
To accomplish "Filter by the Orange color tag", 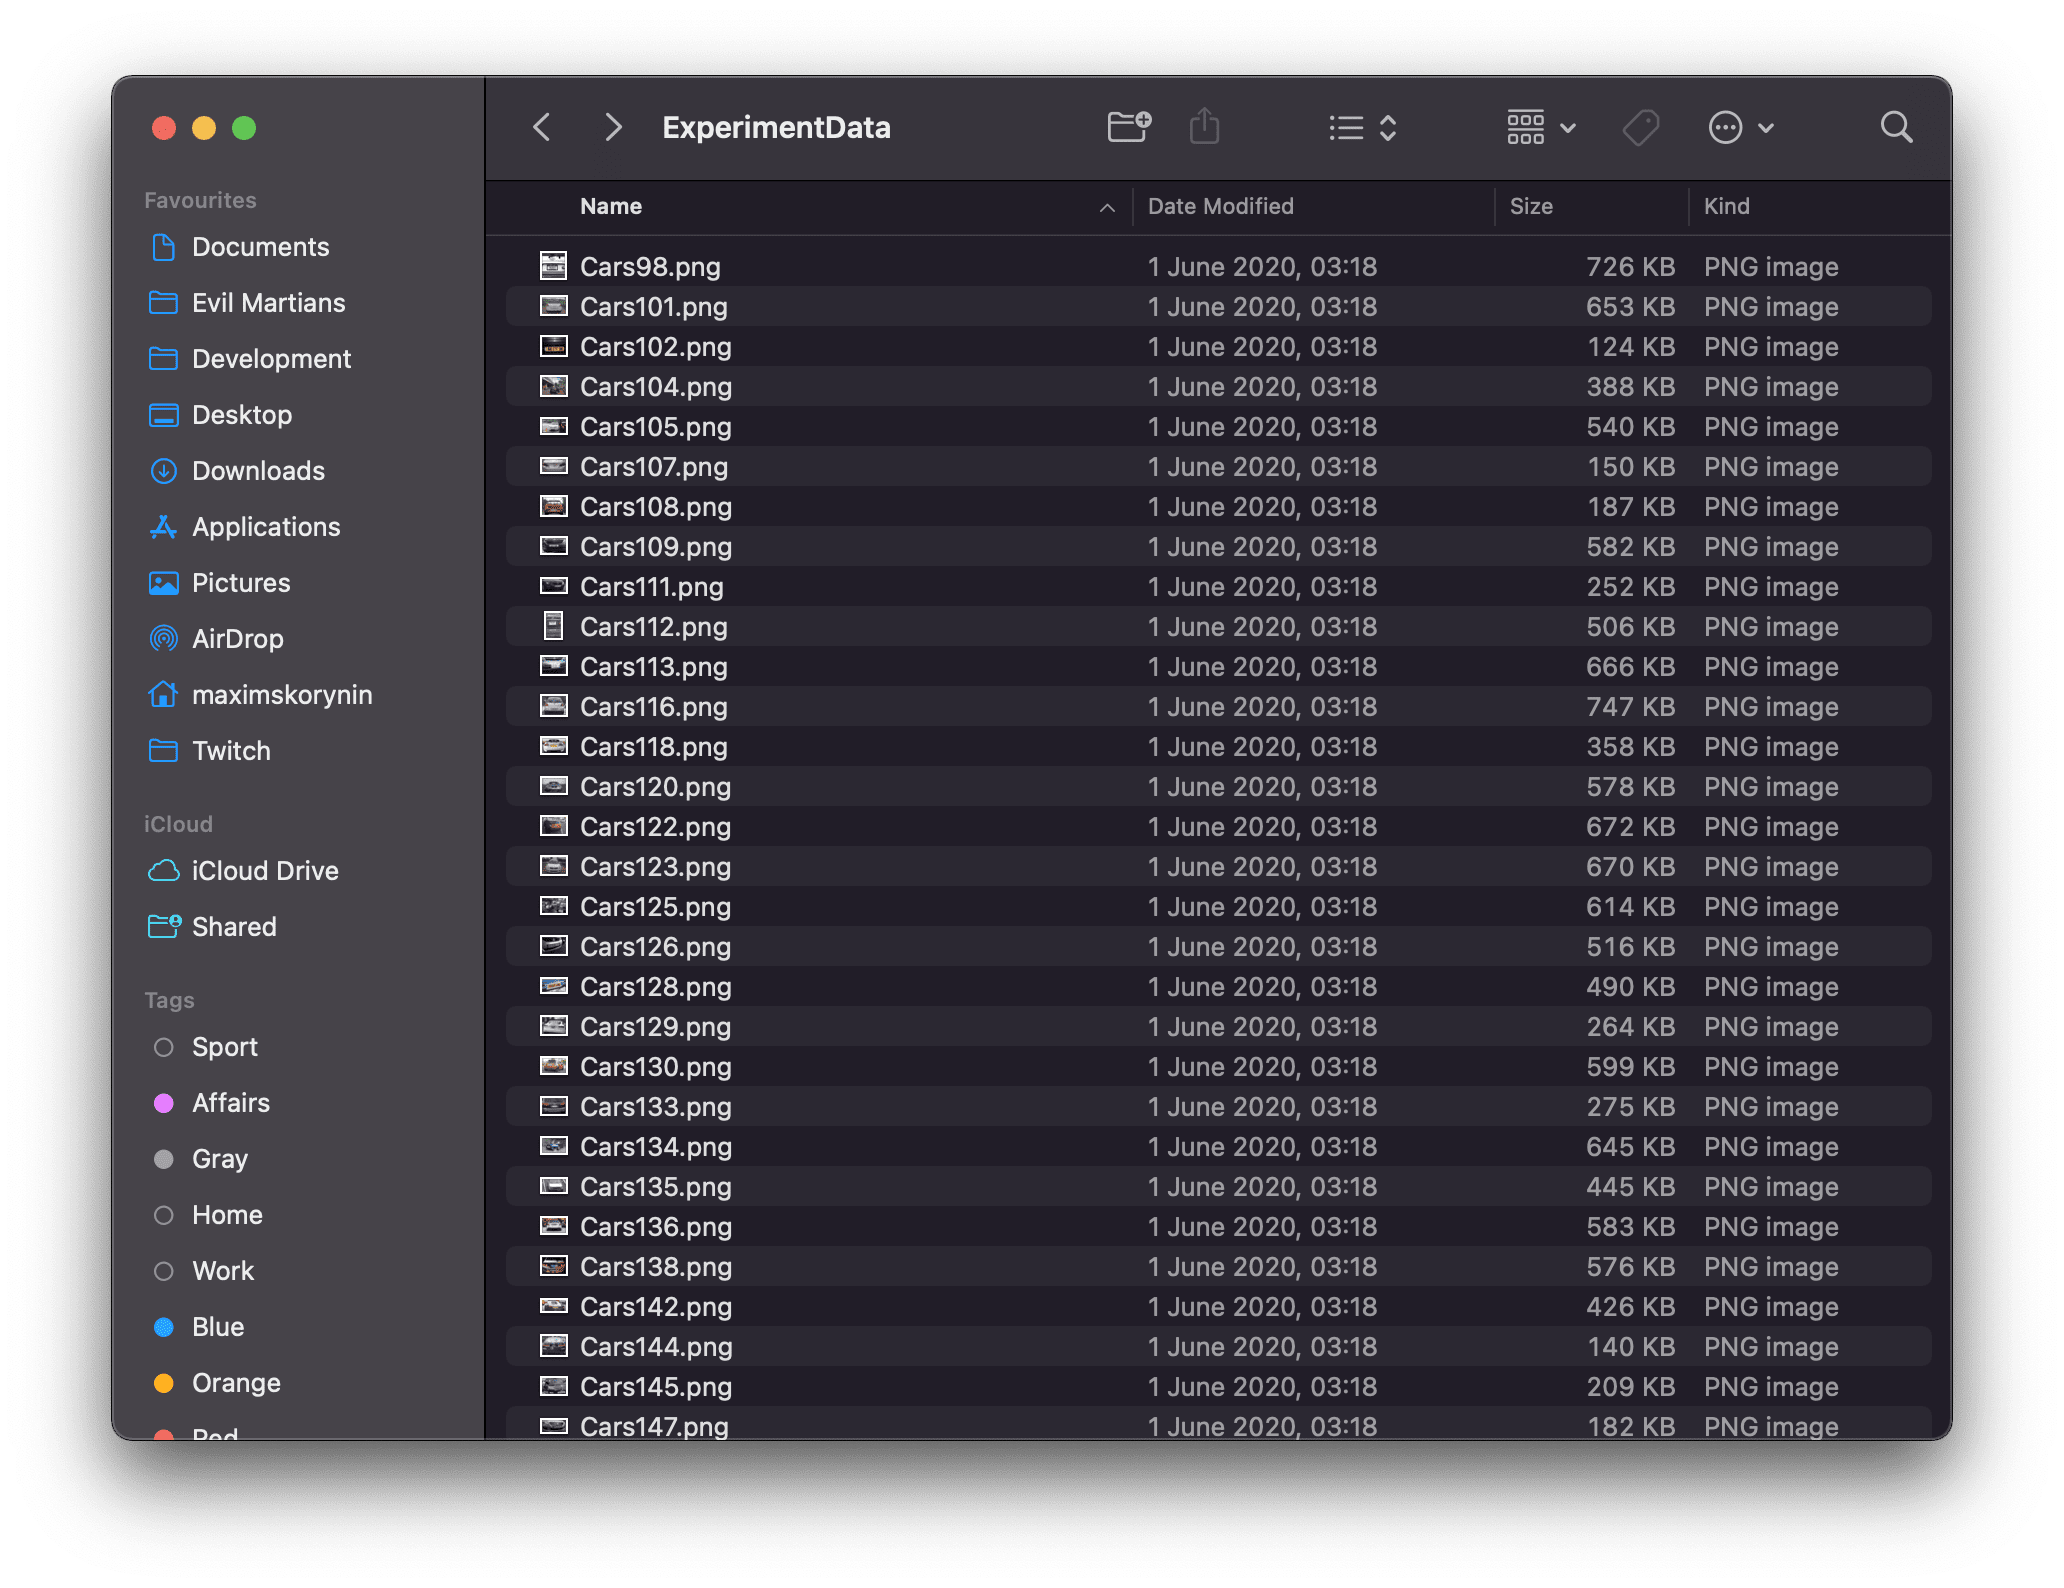I will 235,1383.
